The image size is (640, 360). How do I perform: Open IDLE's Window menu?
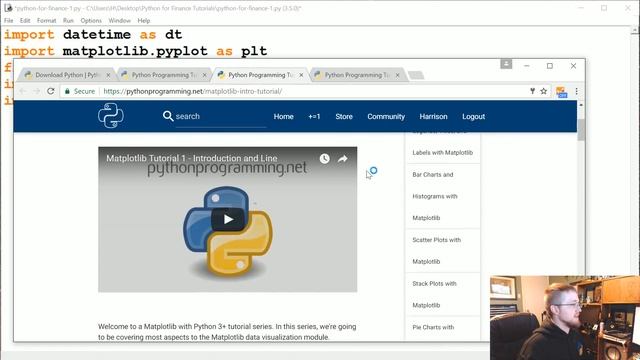point(120,20)
